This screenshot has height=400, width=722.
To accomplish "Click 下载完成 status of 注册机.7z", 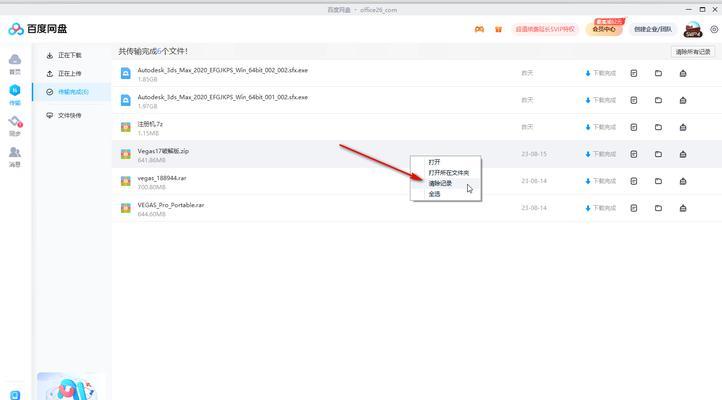I will tap(600, 127).
